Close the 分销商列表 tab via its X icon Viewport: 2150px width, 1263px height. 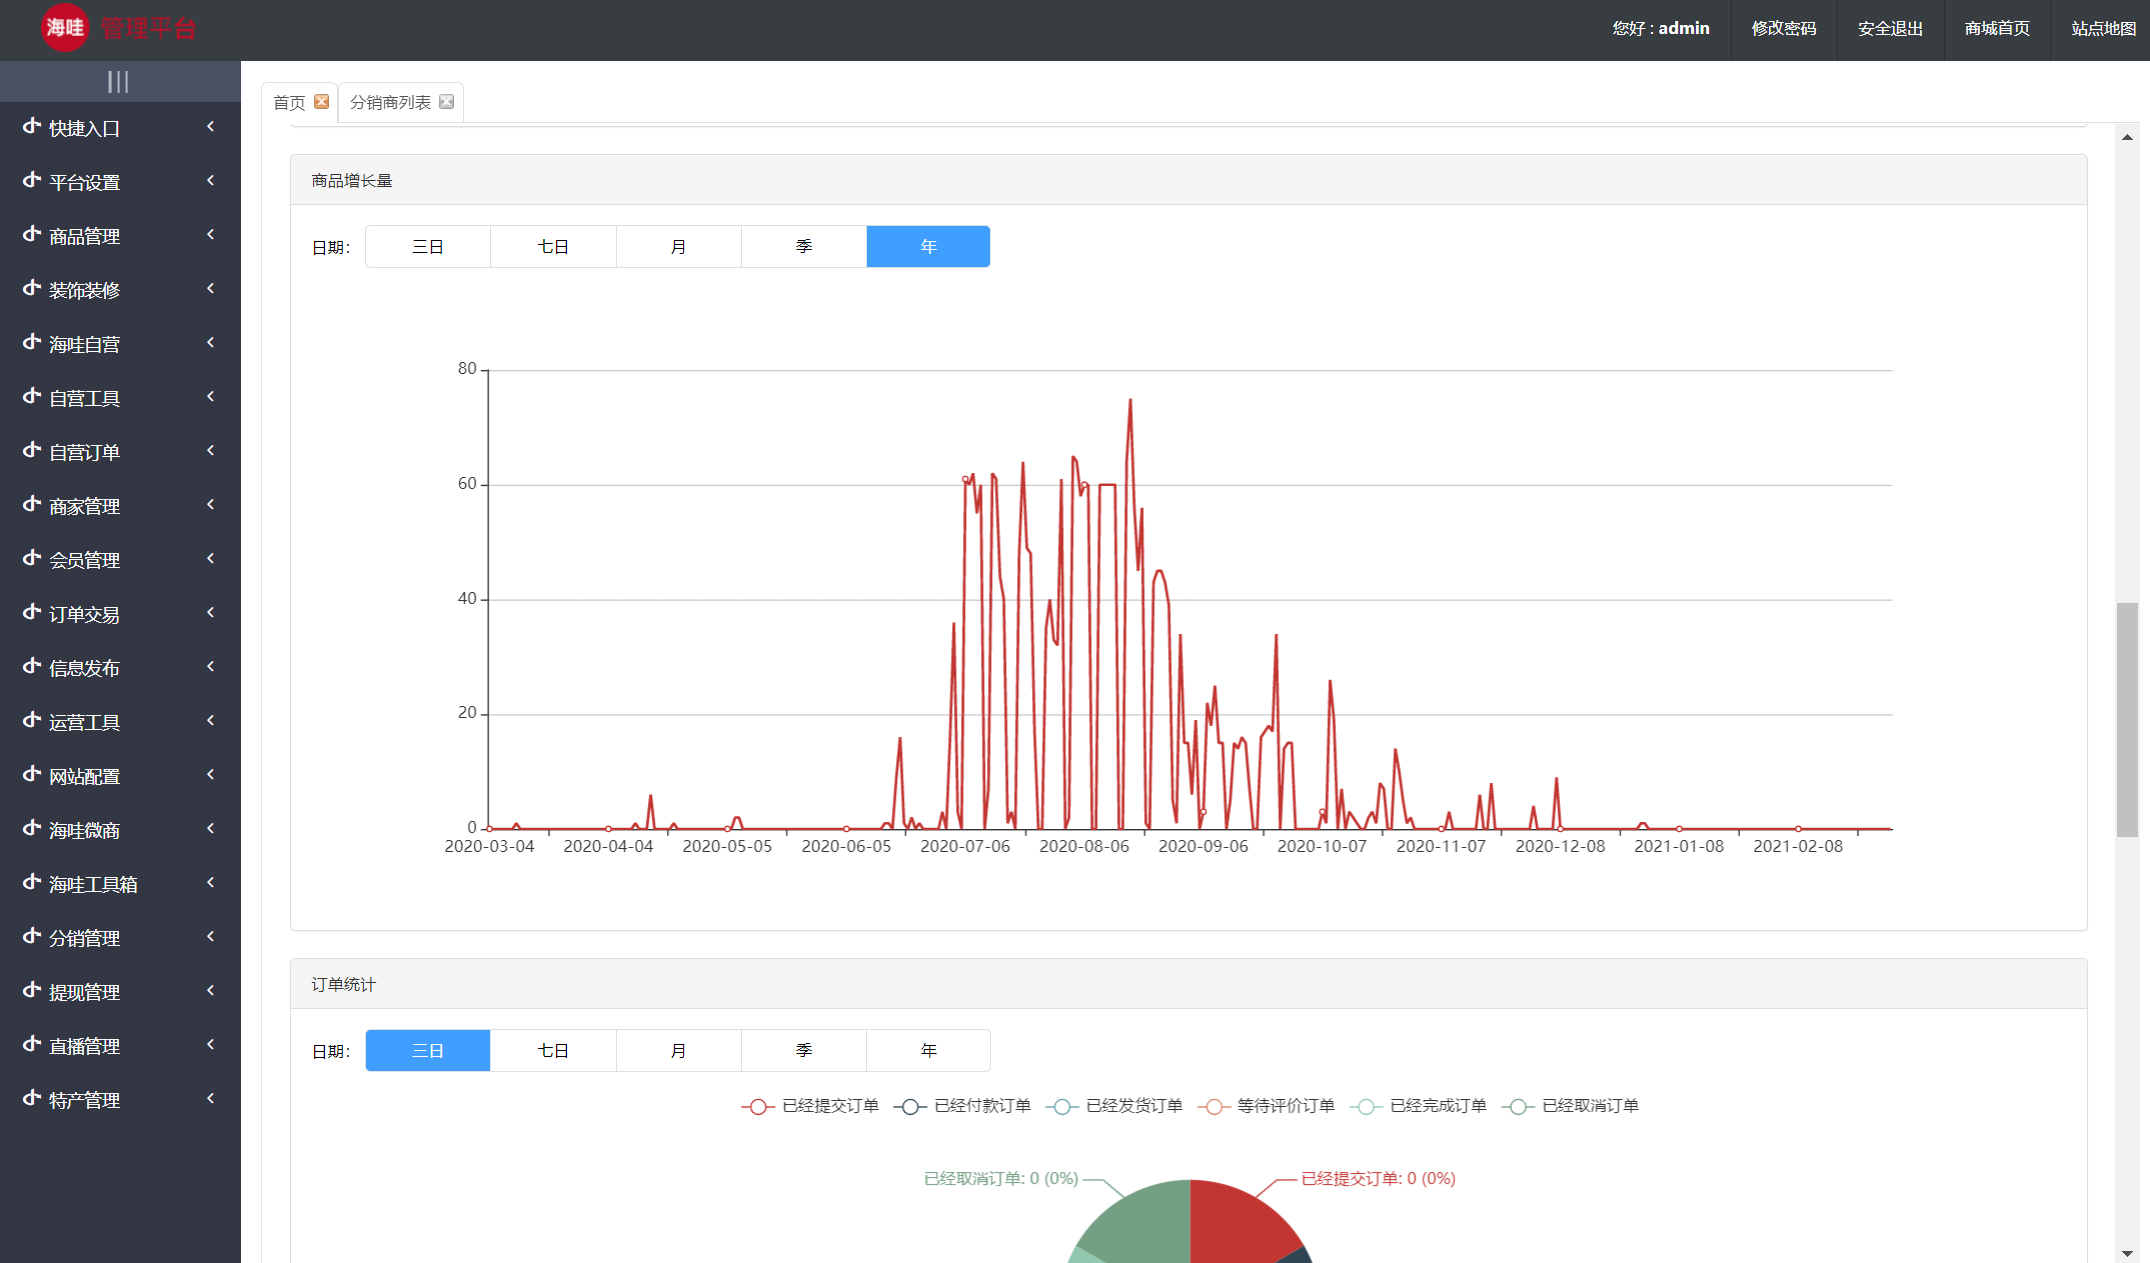(x=447, y=102)
